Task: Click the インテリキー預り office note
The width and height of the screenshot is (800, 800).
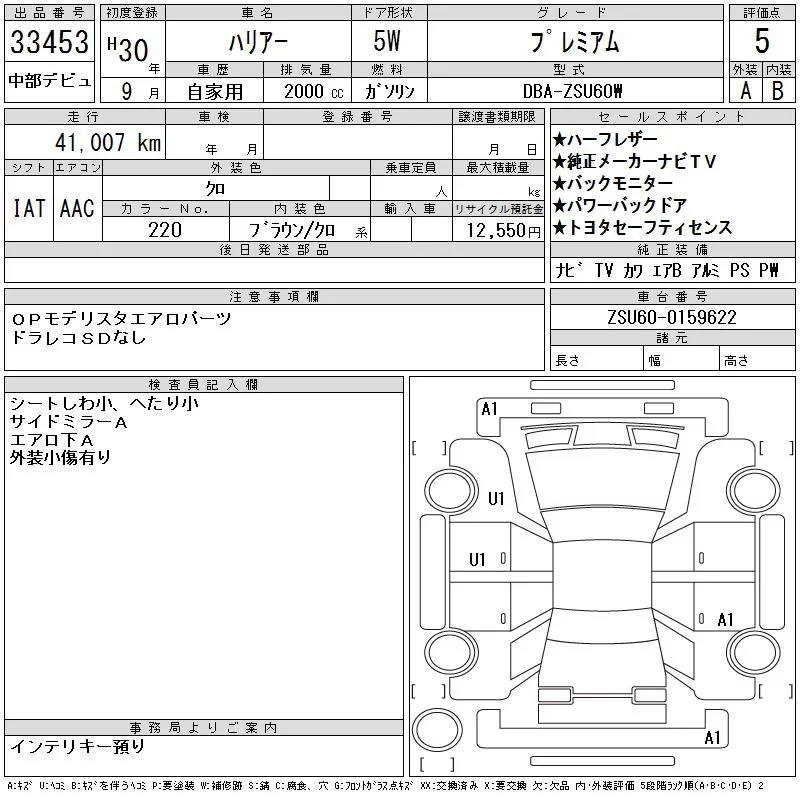Action: 78,746
